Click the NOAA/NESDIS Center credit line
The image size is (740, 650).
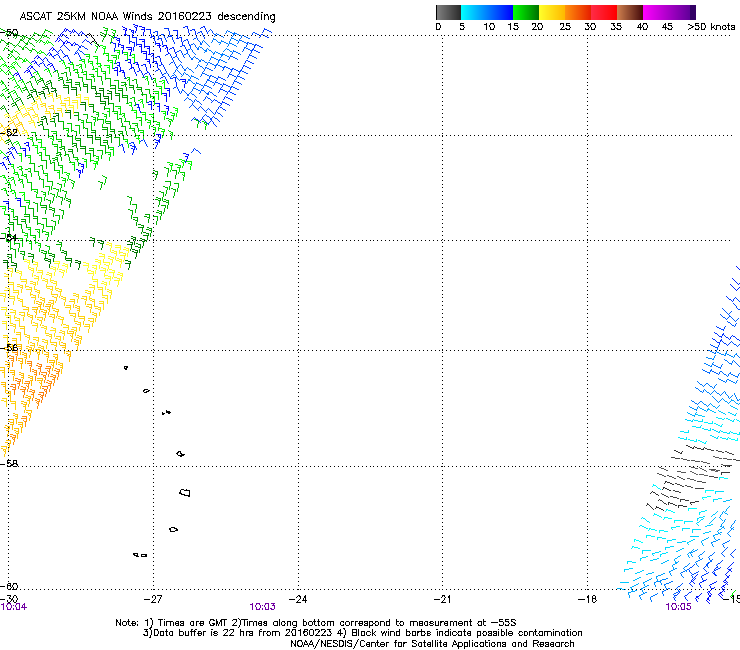[x=432, y=644]
